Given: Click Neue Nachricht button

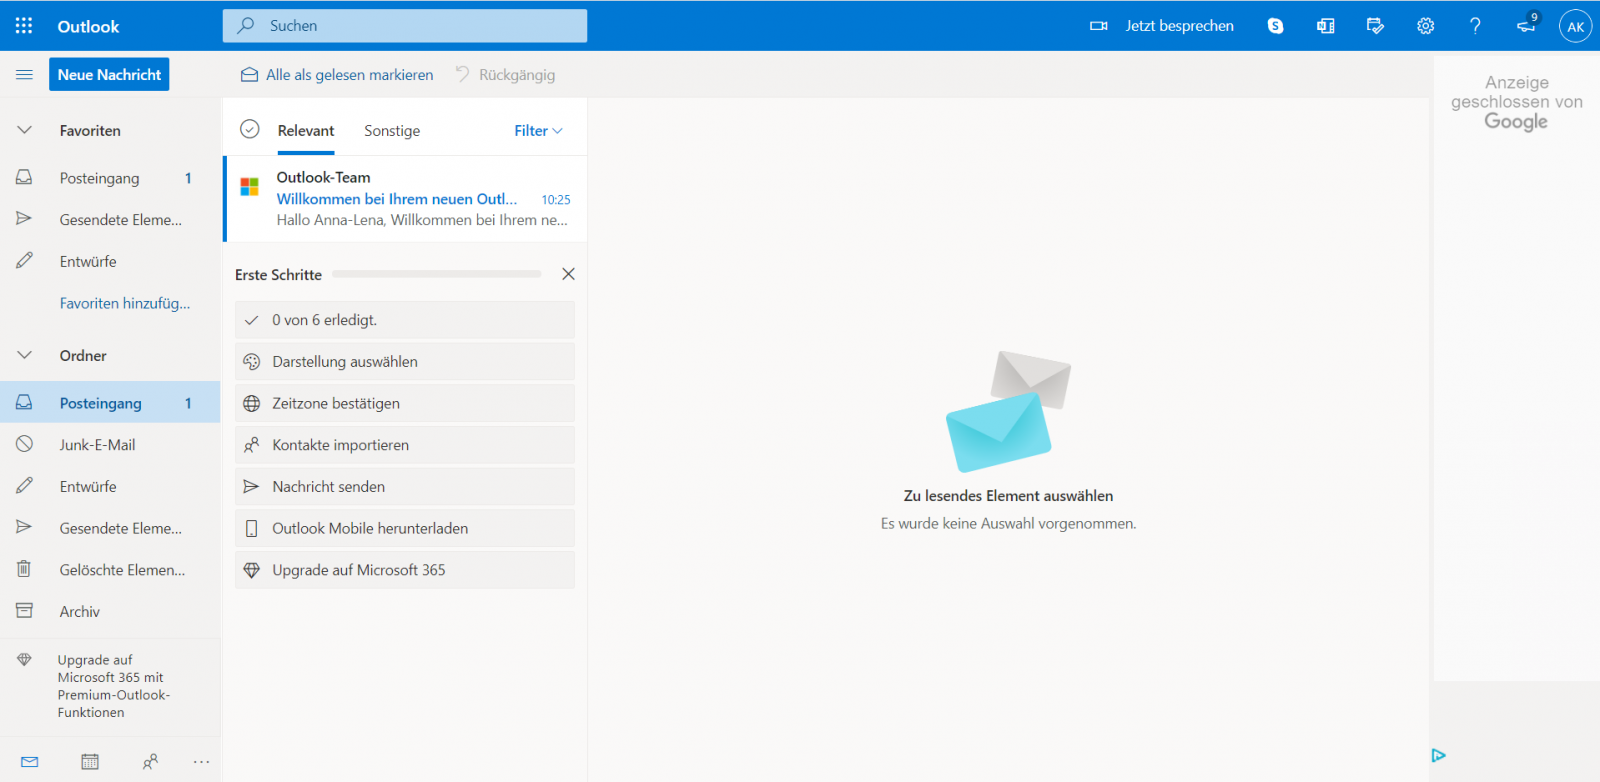Looking at the screenshot, I should [109, 75].
